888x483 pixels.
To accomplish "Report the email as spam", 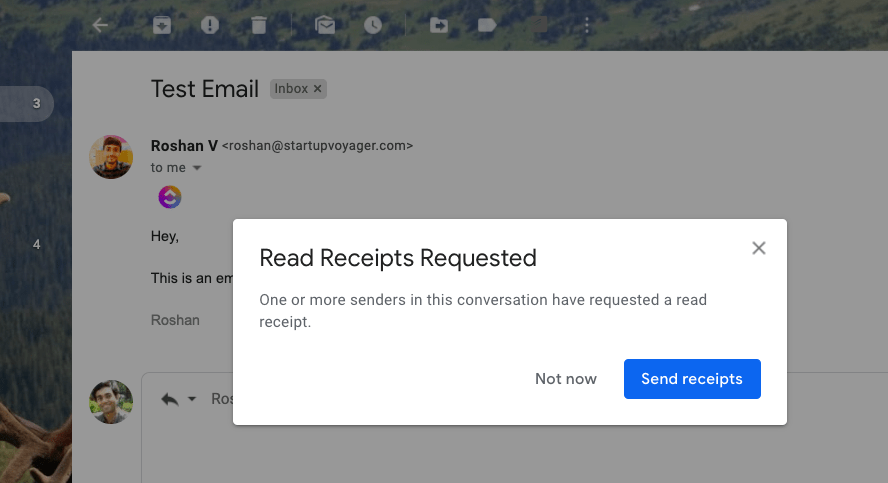I will click(210, 26).
